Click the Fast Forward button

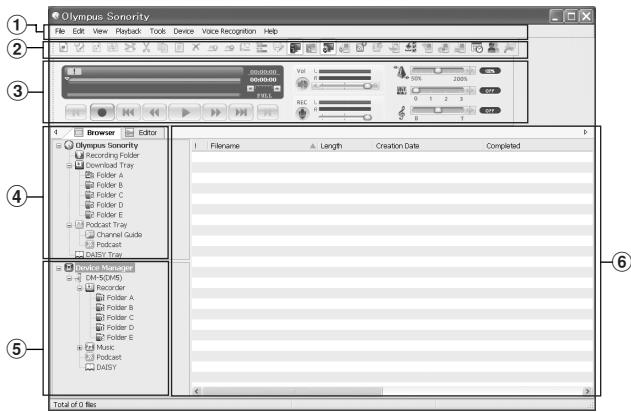215,112
